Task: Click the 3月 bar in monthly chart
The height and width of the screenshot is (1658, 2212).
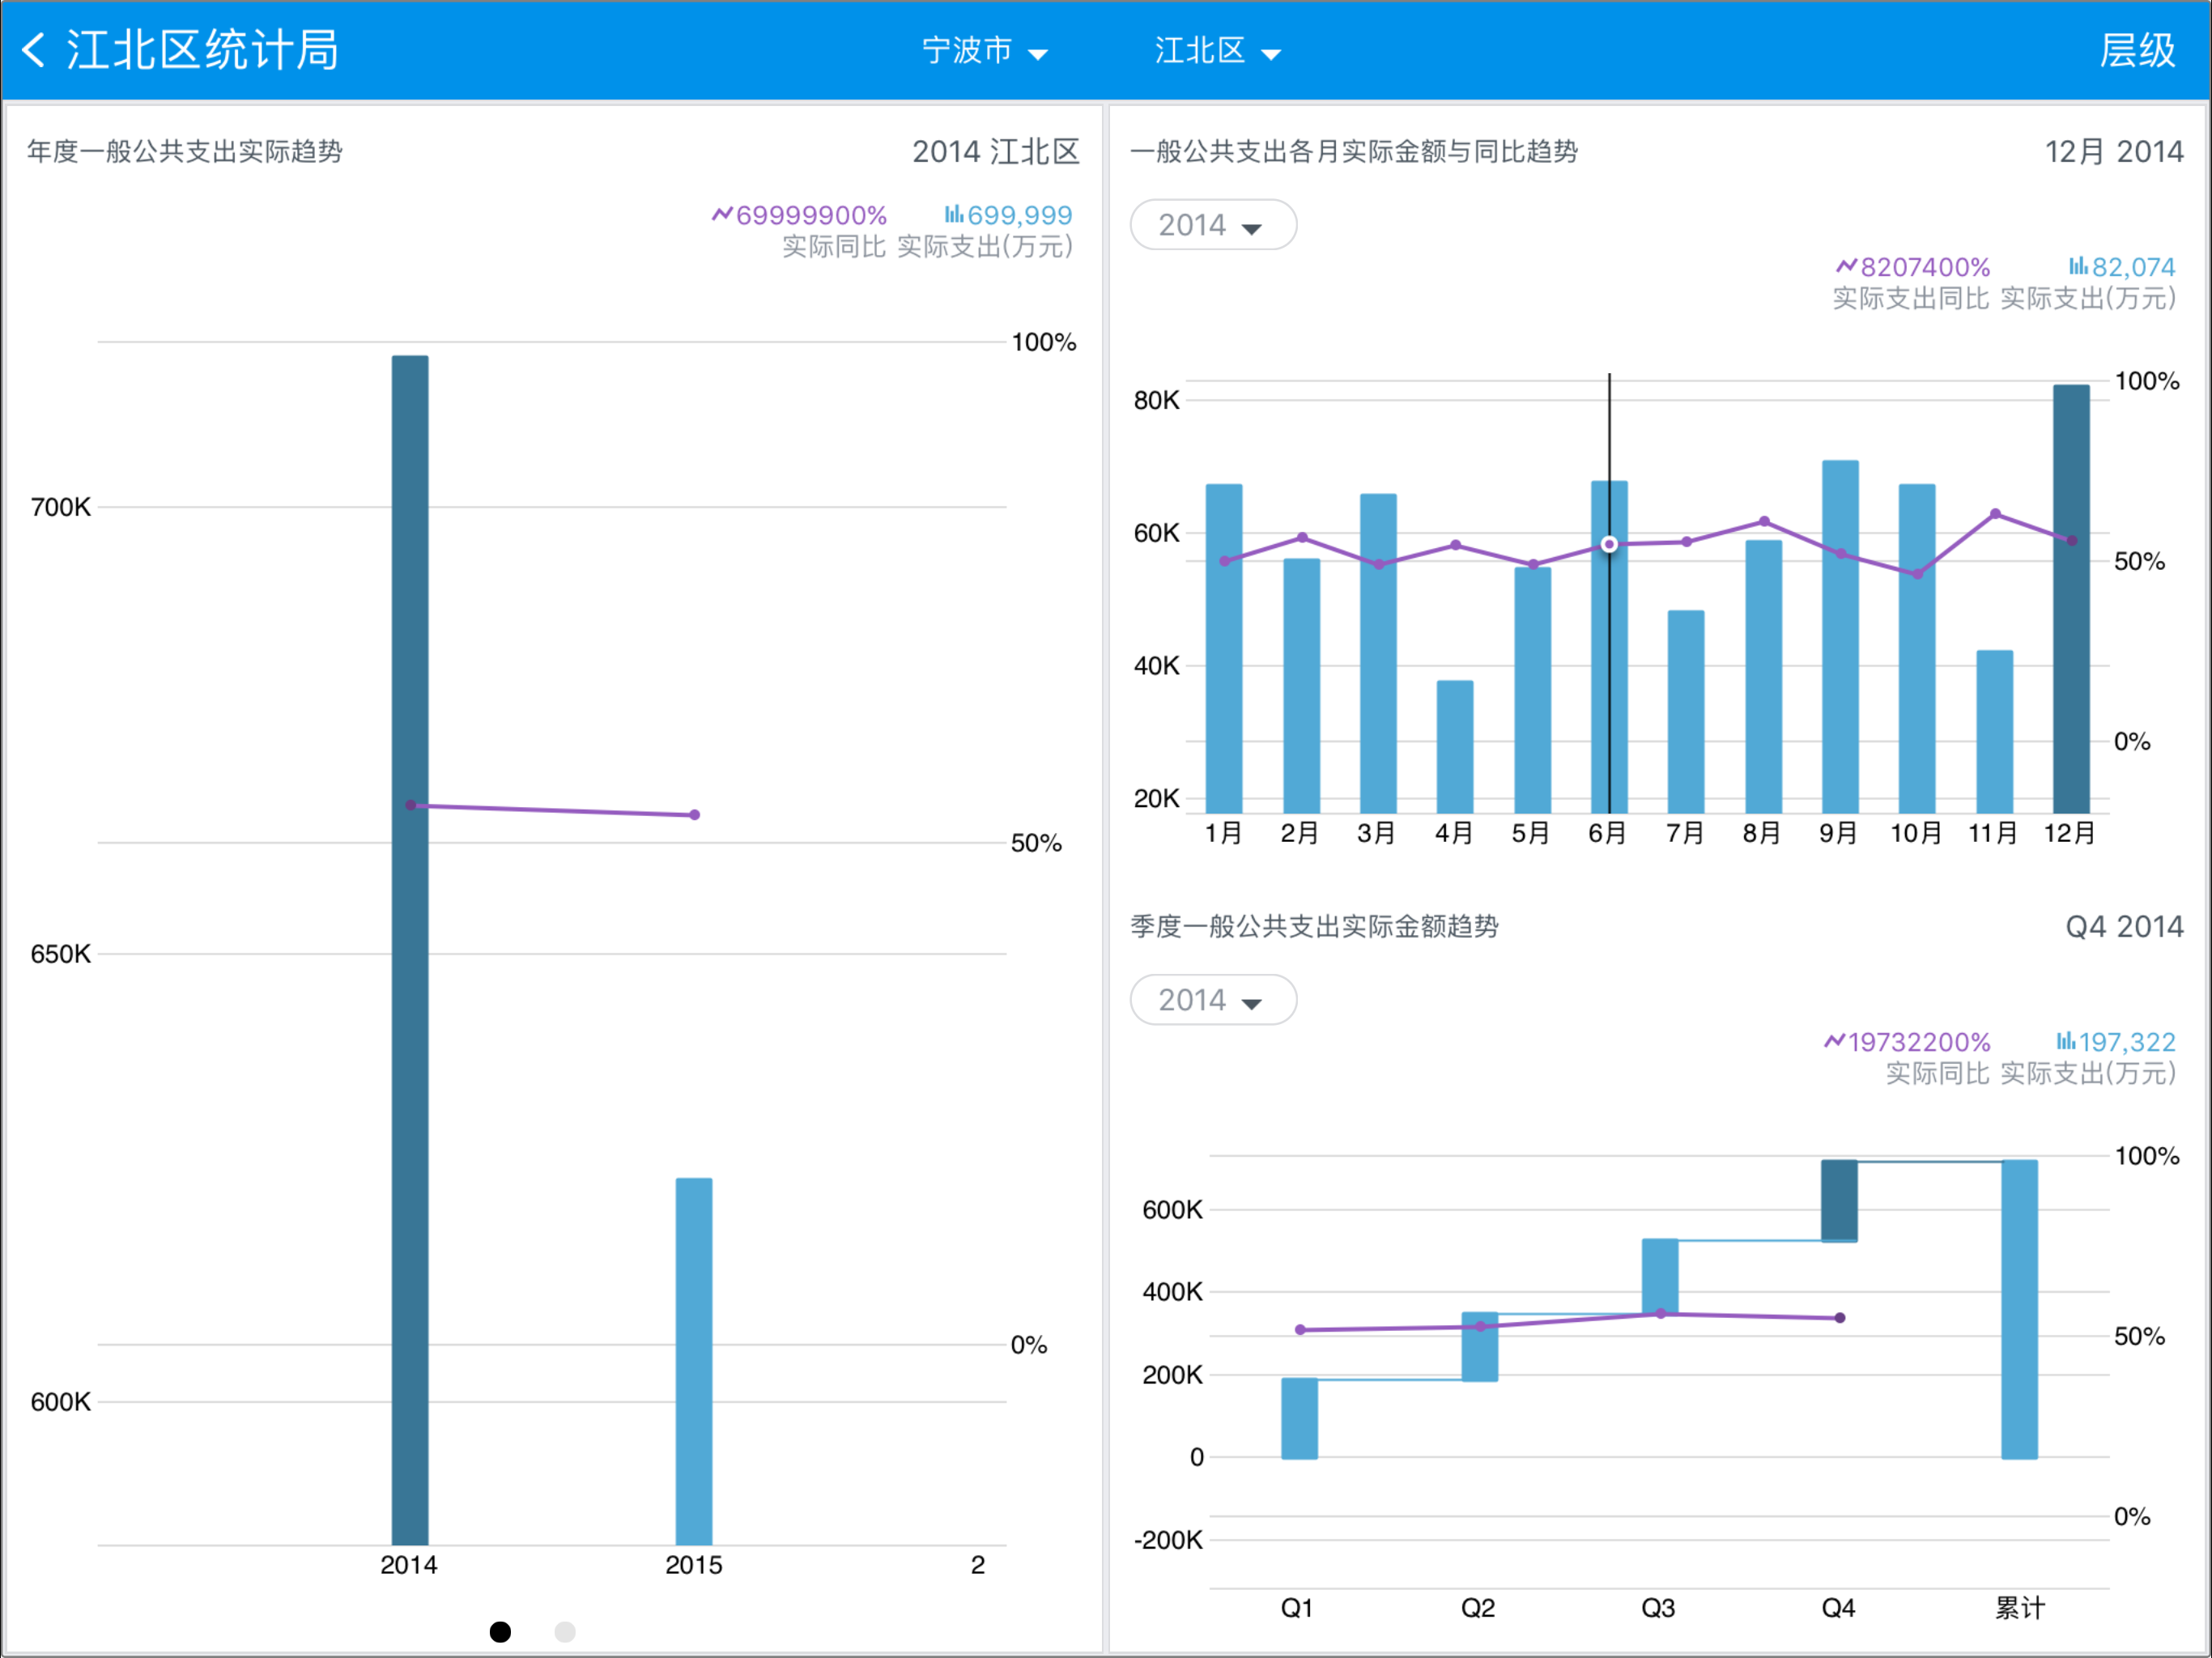Action: pyautogui.click(x=1378, y=653)
